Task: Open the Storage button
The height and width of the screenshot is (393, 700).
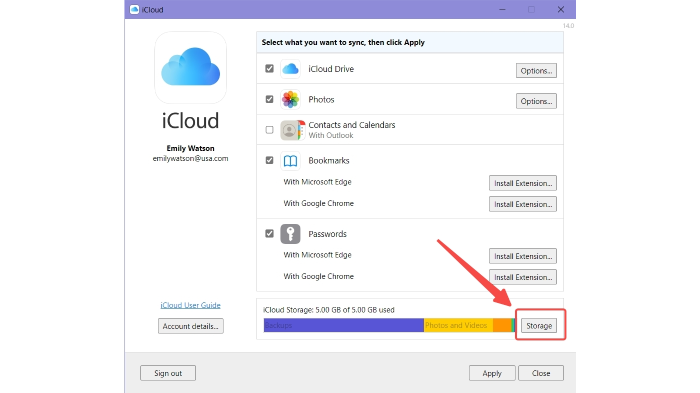Action: point(539,326)
